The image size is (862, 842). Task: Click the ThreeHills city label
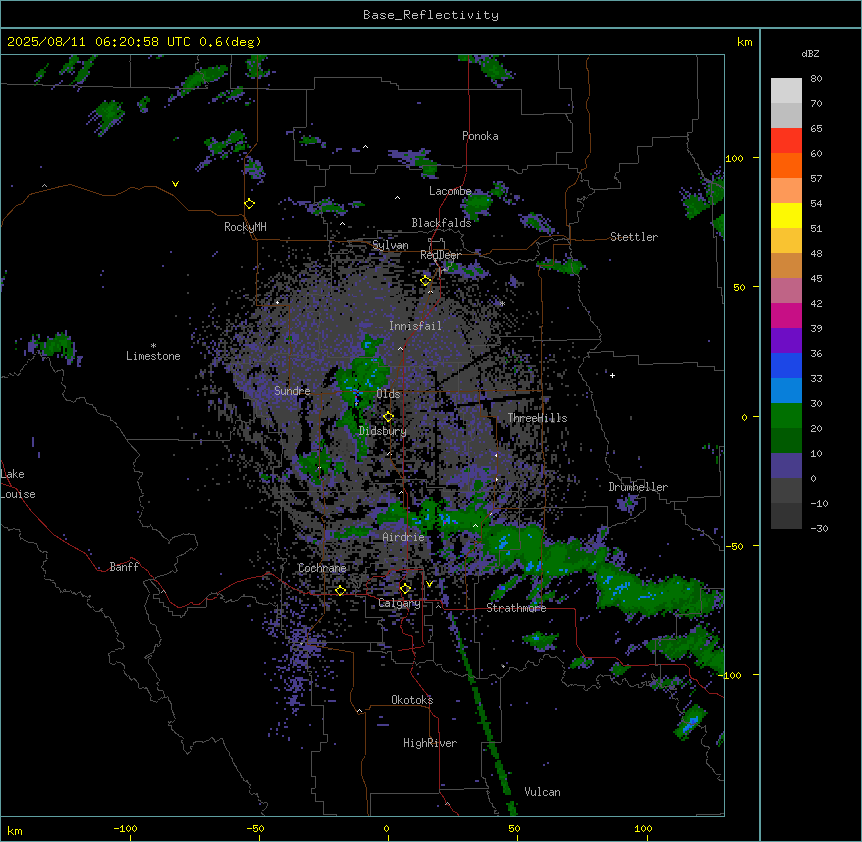click(537, 418)
